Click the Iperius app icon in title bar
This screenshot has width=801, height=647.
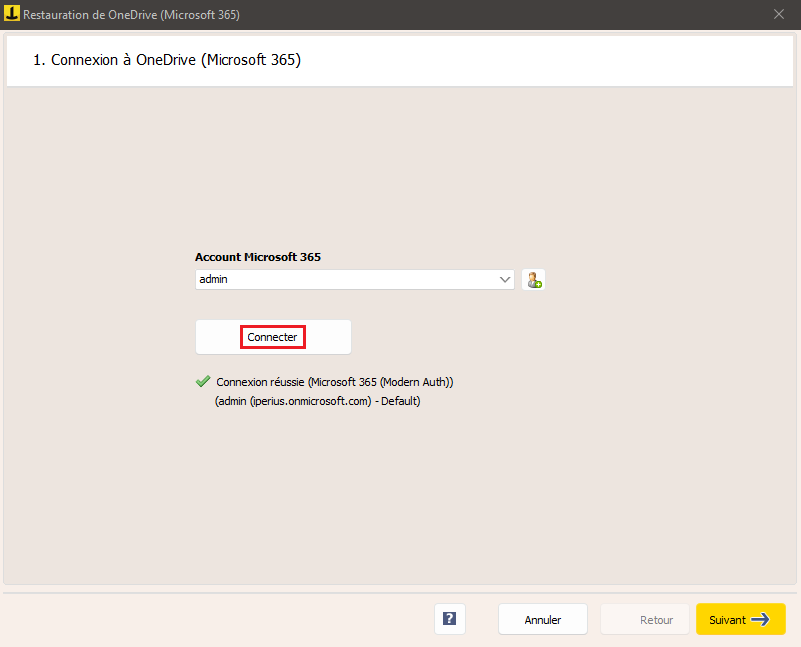(11, 13)
